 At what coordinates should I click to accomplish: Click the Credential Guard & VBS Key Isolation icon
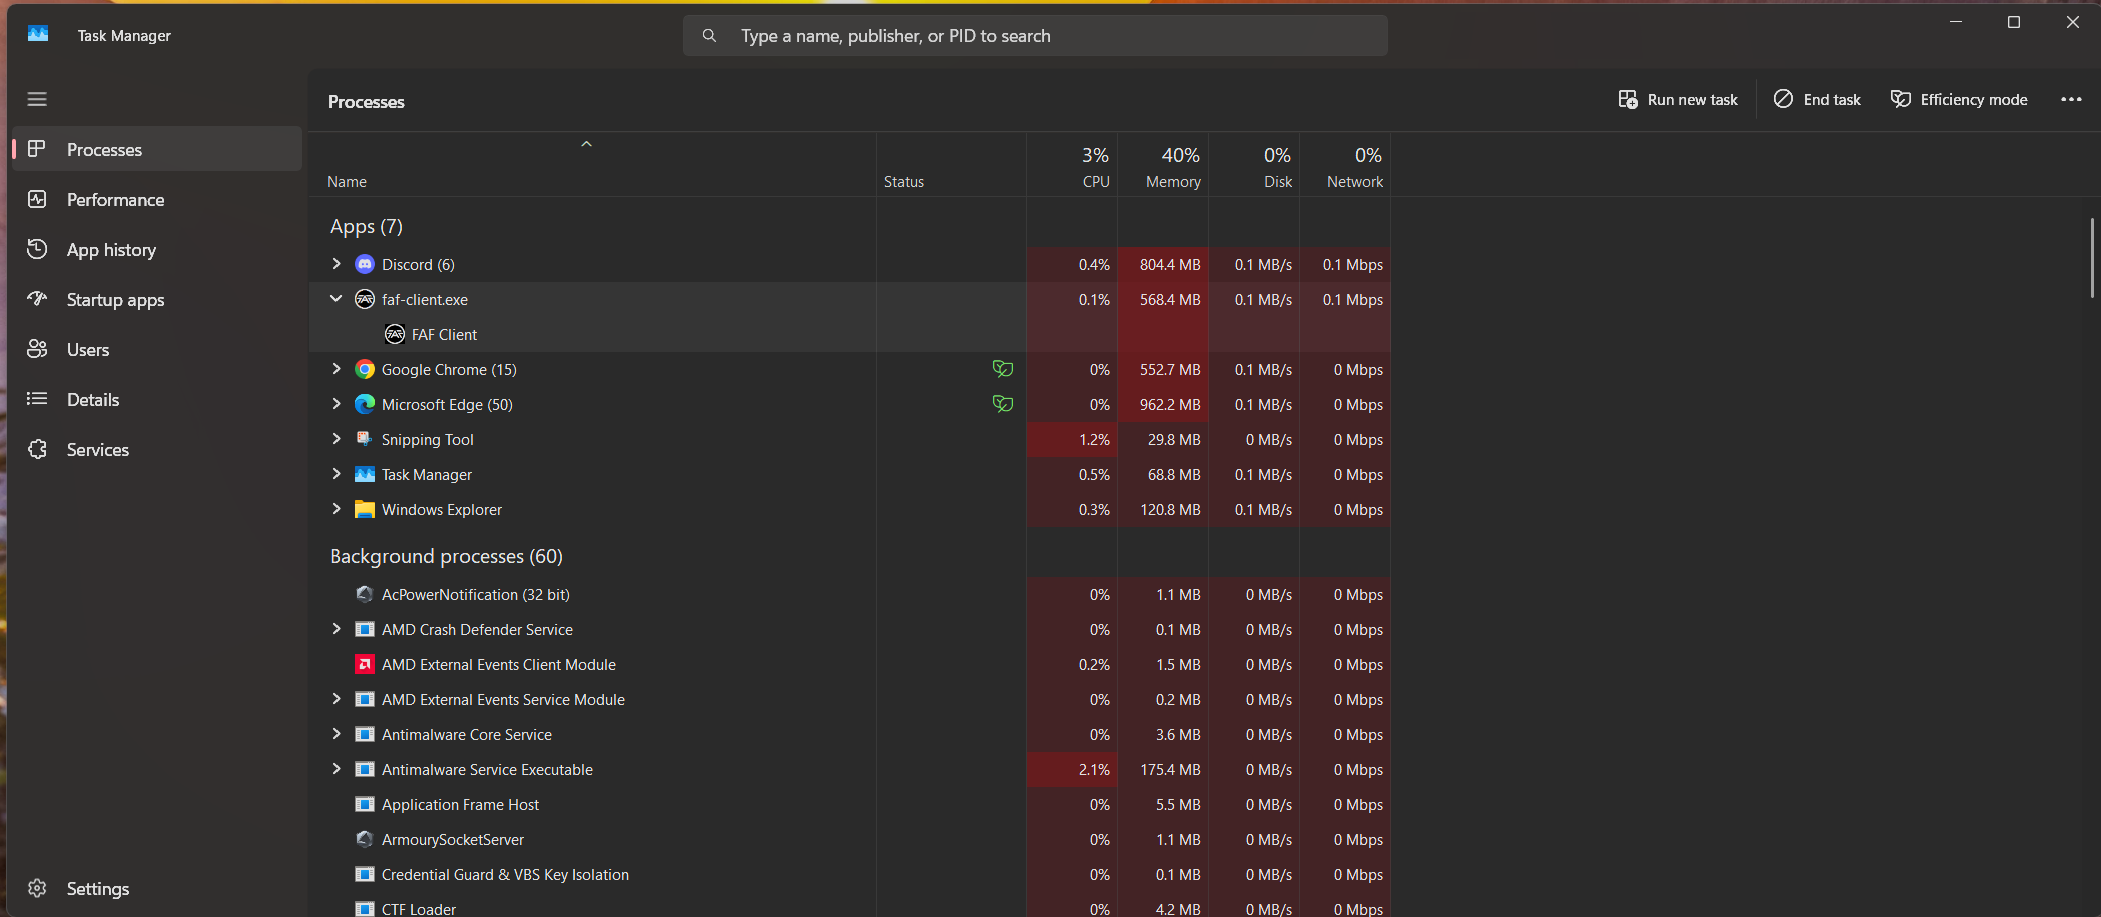coord(365,874)
